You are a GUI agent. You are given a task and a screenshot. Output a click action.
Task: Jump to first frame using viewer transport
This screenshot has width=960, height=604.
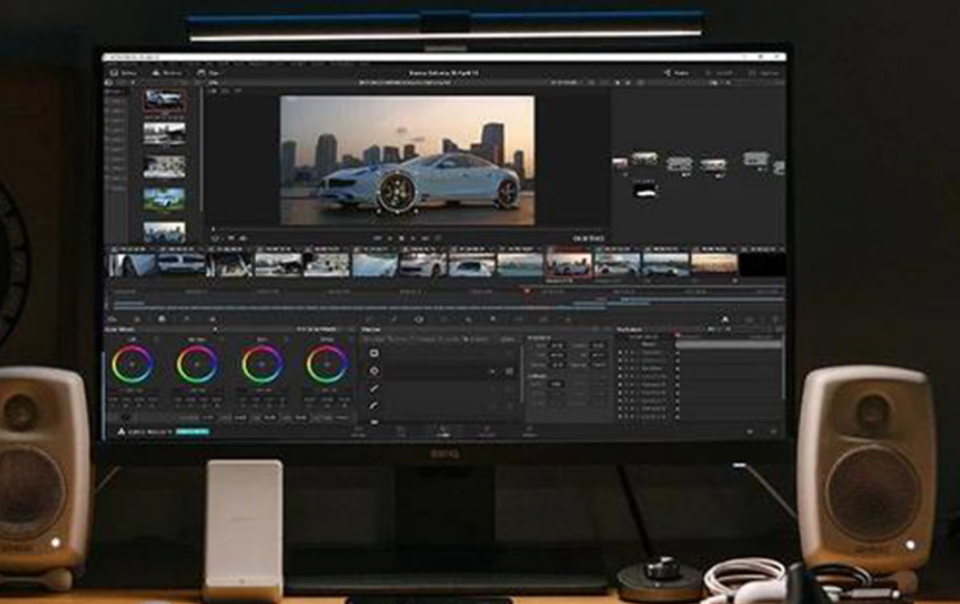(378, 238)
